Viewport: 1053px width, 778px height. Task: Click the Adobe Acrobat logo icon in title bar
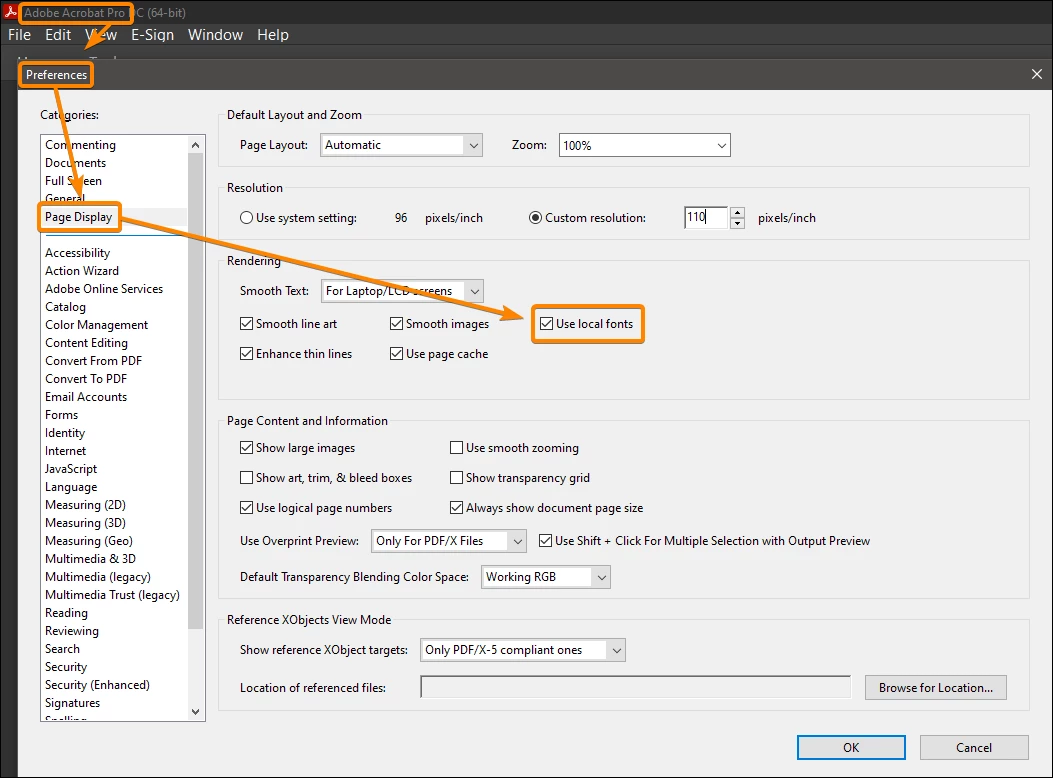pyautogui.click(x=10, y=11)
